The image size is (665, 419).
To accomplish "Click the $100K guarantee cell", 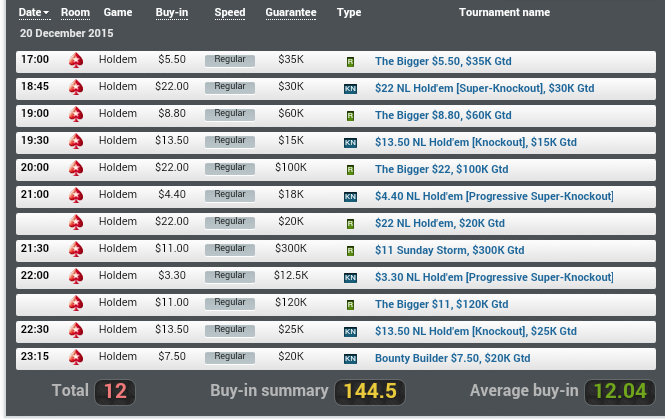I will click(291, 167).
